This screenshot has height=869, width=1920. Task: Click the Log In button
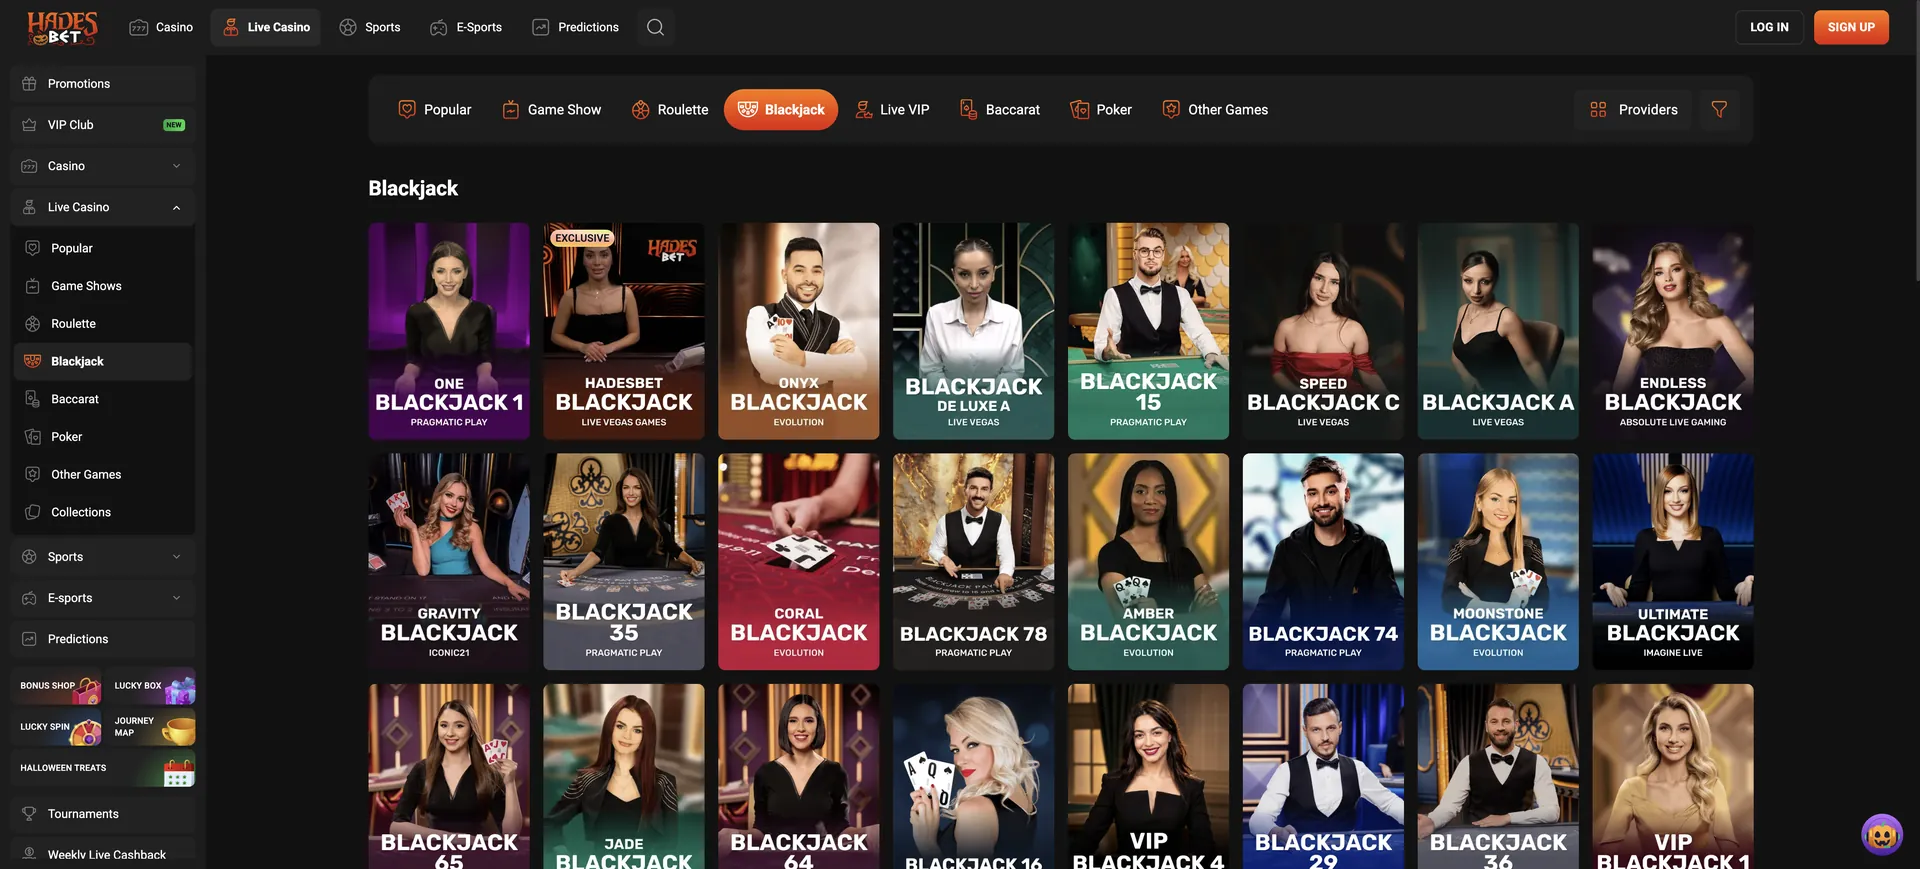1769,27
